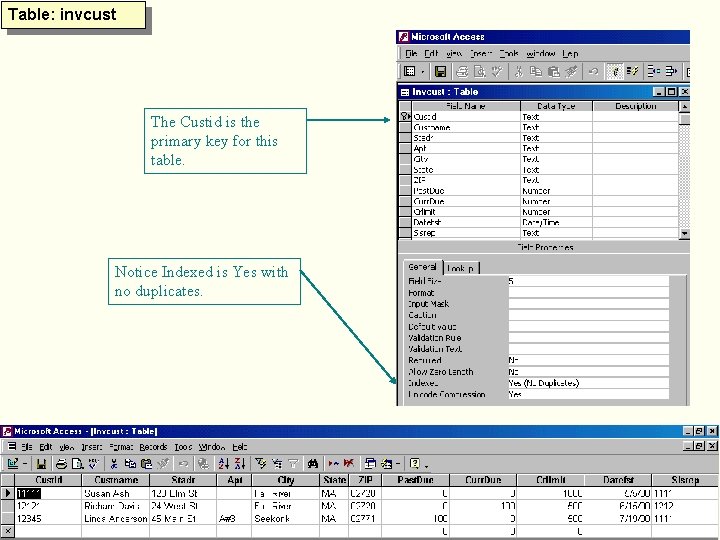Click Copy icon in design toolbar
The width and height of the screenshot is (720, 540).
pyautogui.click(x=536, y=71)
